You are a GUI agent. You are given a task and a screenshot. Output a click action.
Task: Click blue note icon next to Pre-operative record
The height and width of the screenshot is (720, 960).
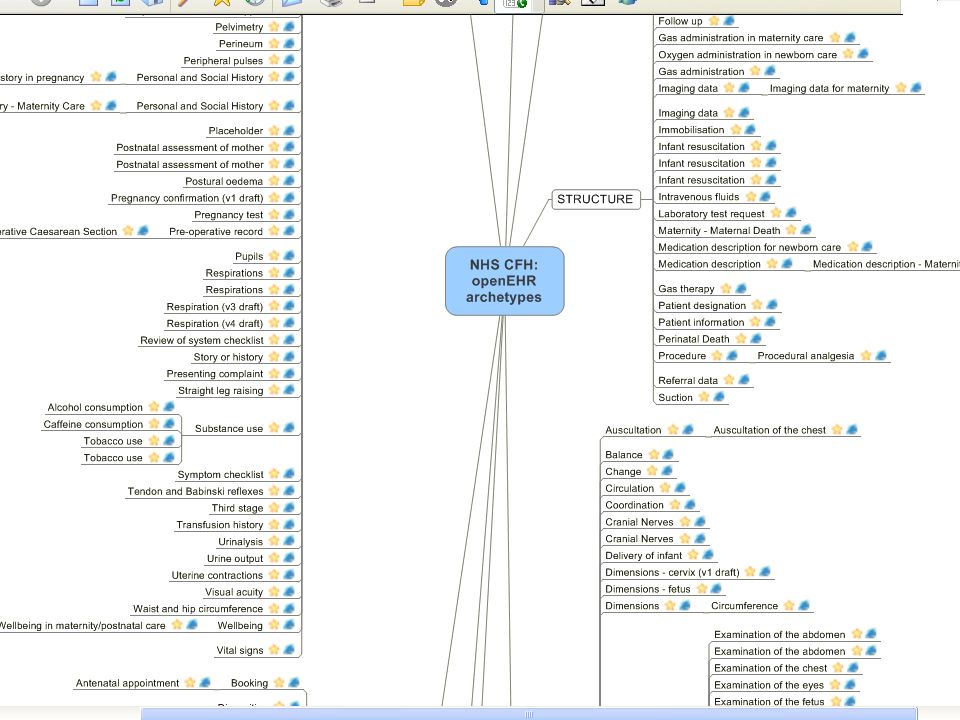tap(289, 231)
